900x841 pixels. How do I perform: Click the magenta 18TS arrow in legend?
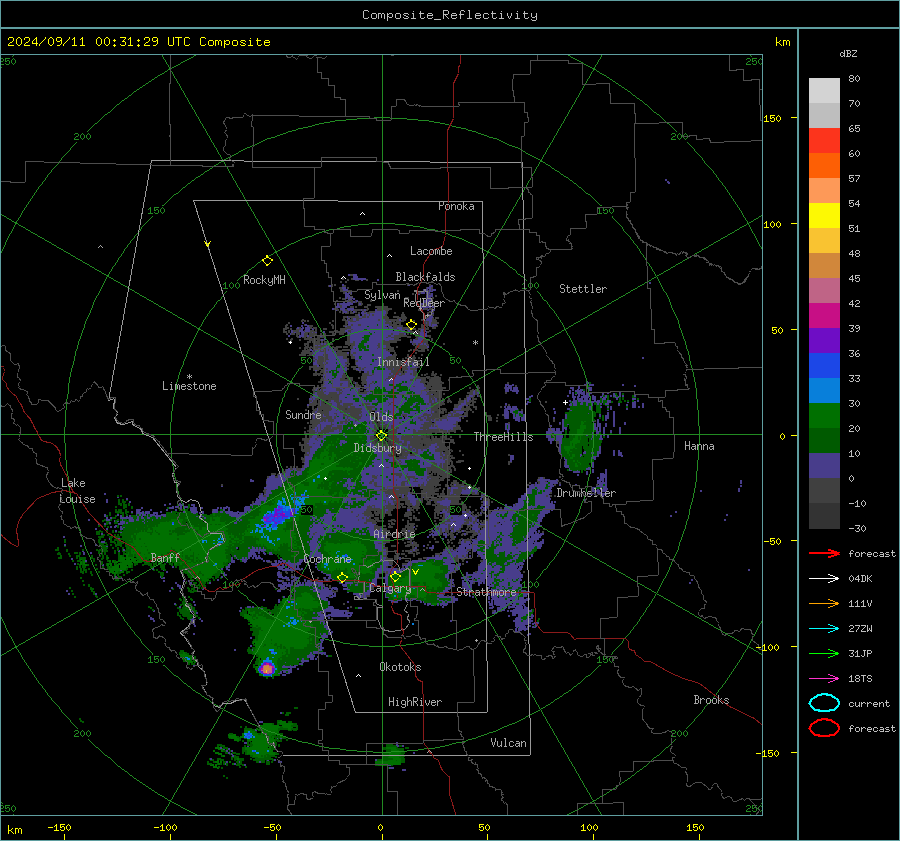tap(824, 679)
